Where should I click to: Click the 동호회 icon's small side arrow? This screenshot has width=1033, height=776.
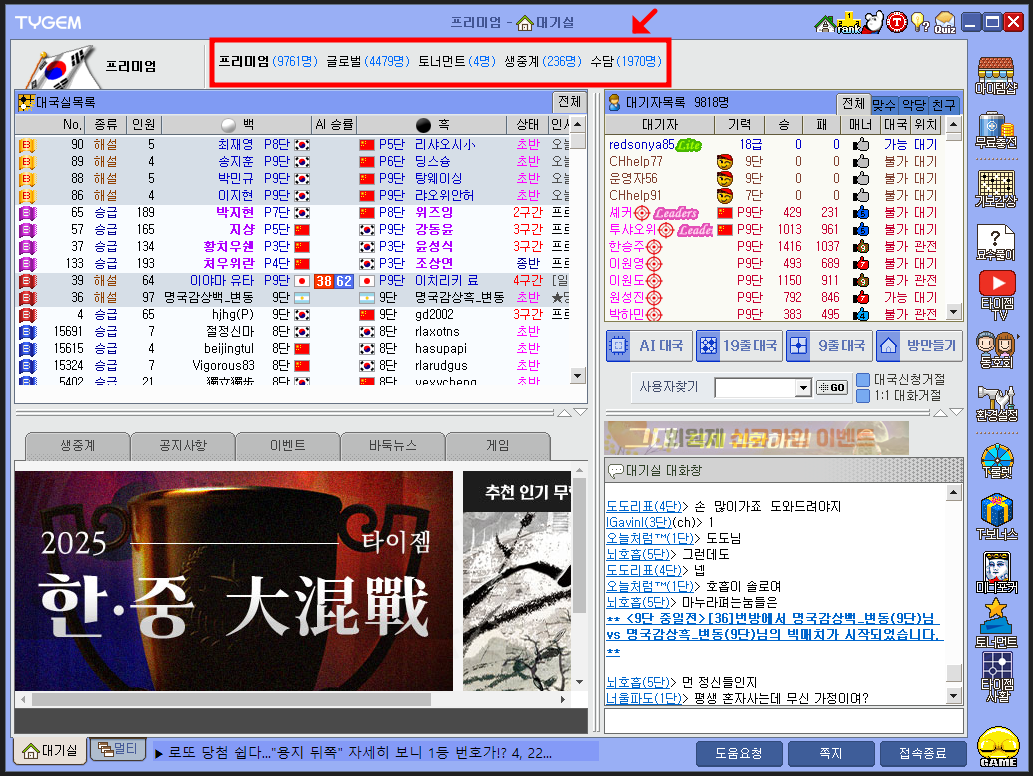tap(1019, 337)
